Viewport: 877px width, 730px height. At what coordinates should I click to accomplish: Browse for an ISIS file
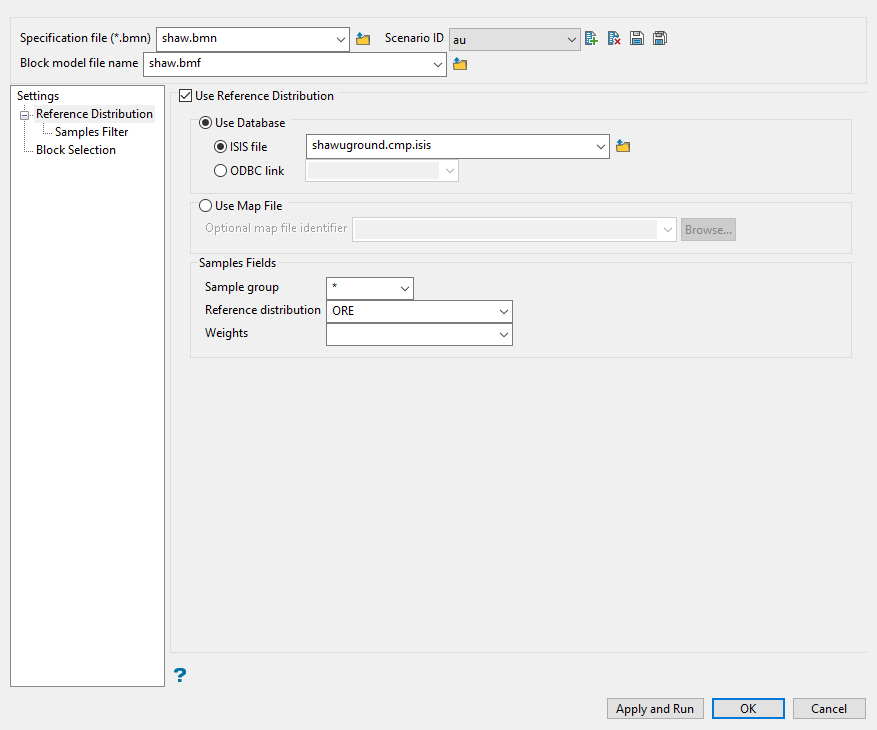coord(623,146)
